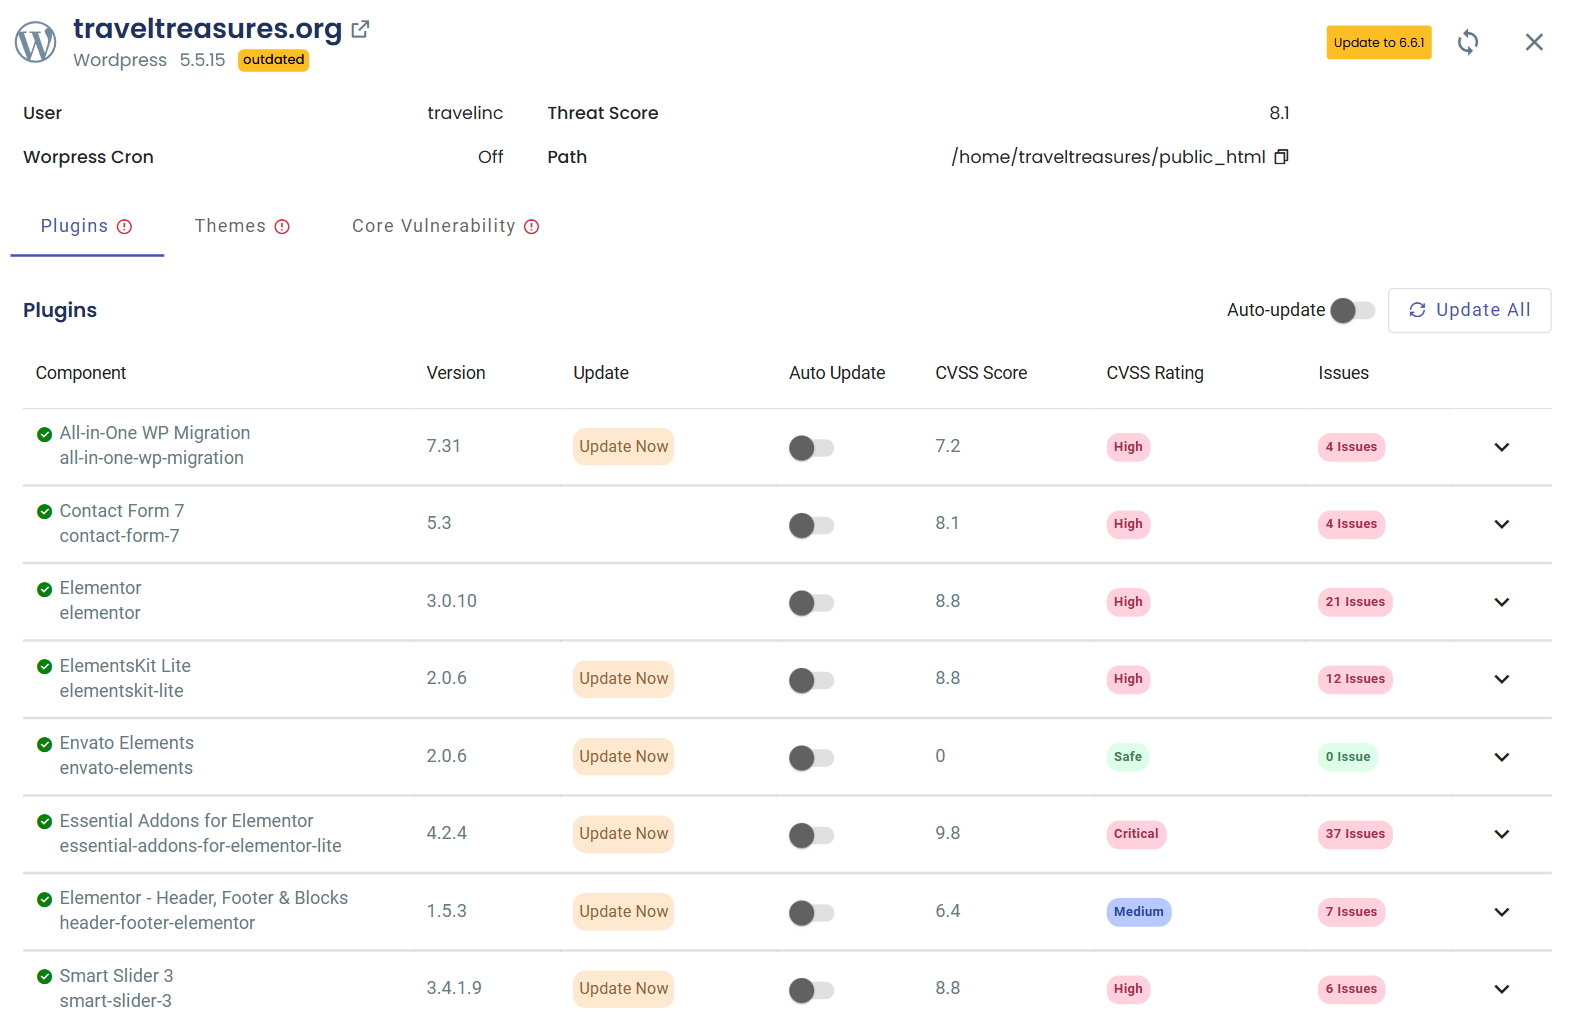Expand Header, Footer & Blocks row
This screenshot has height=1020, width=1572.
click(1501, 912)
